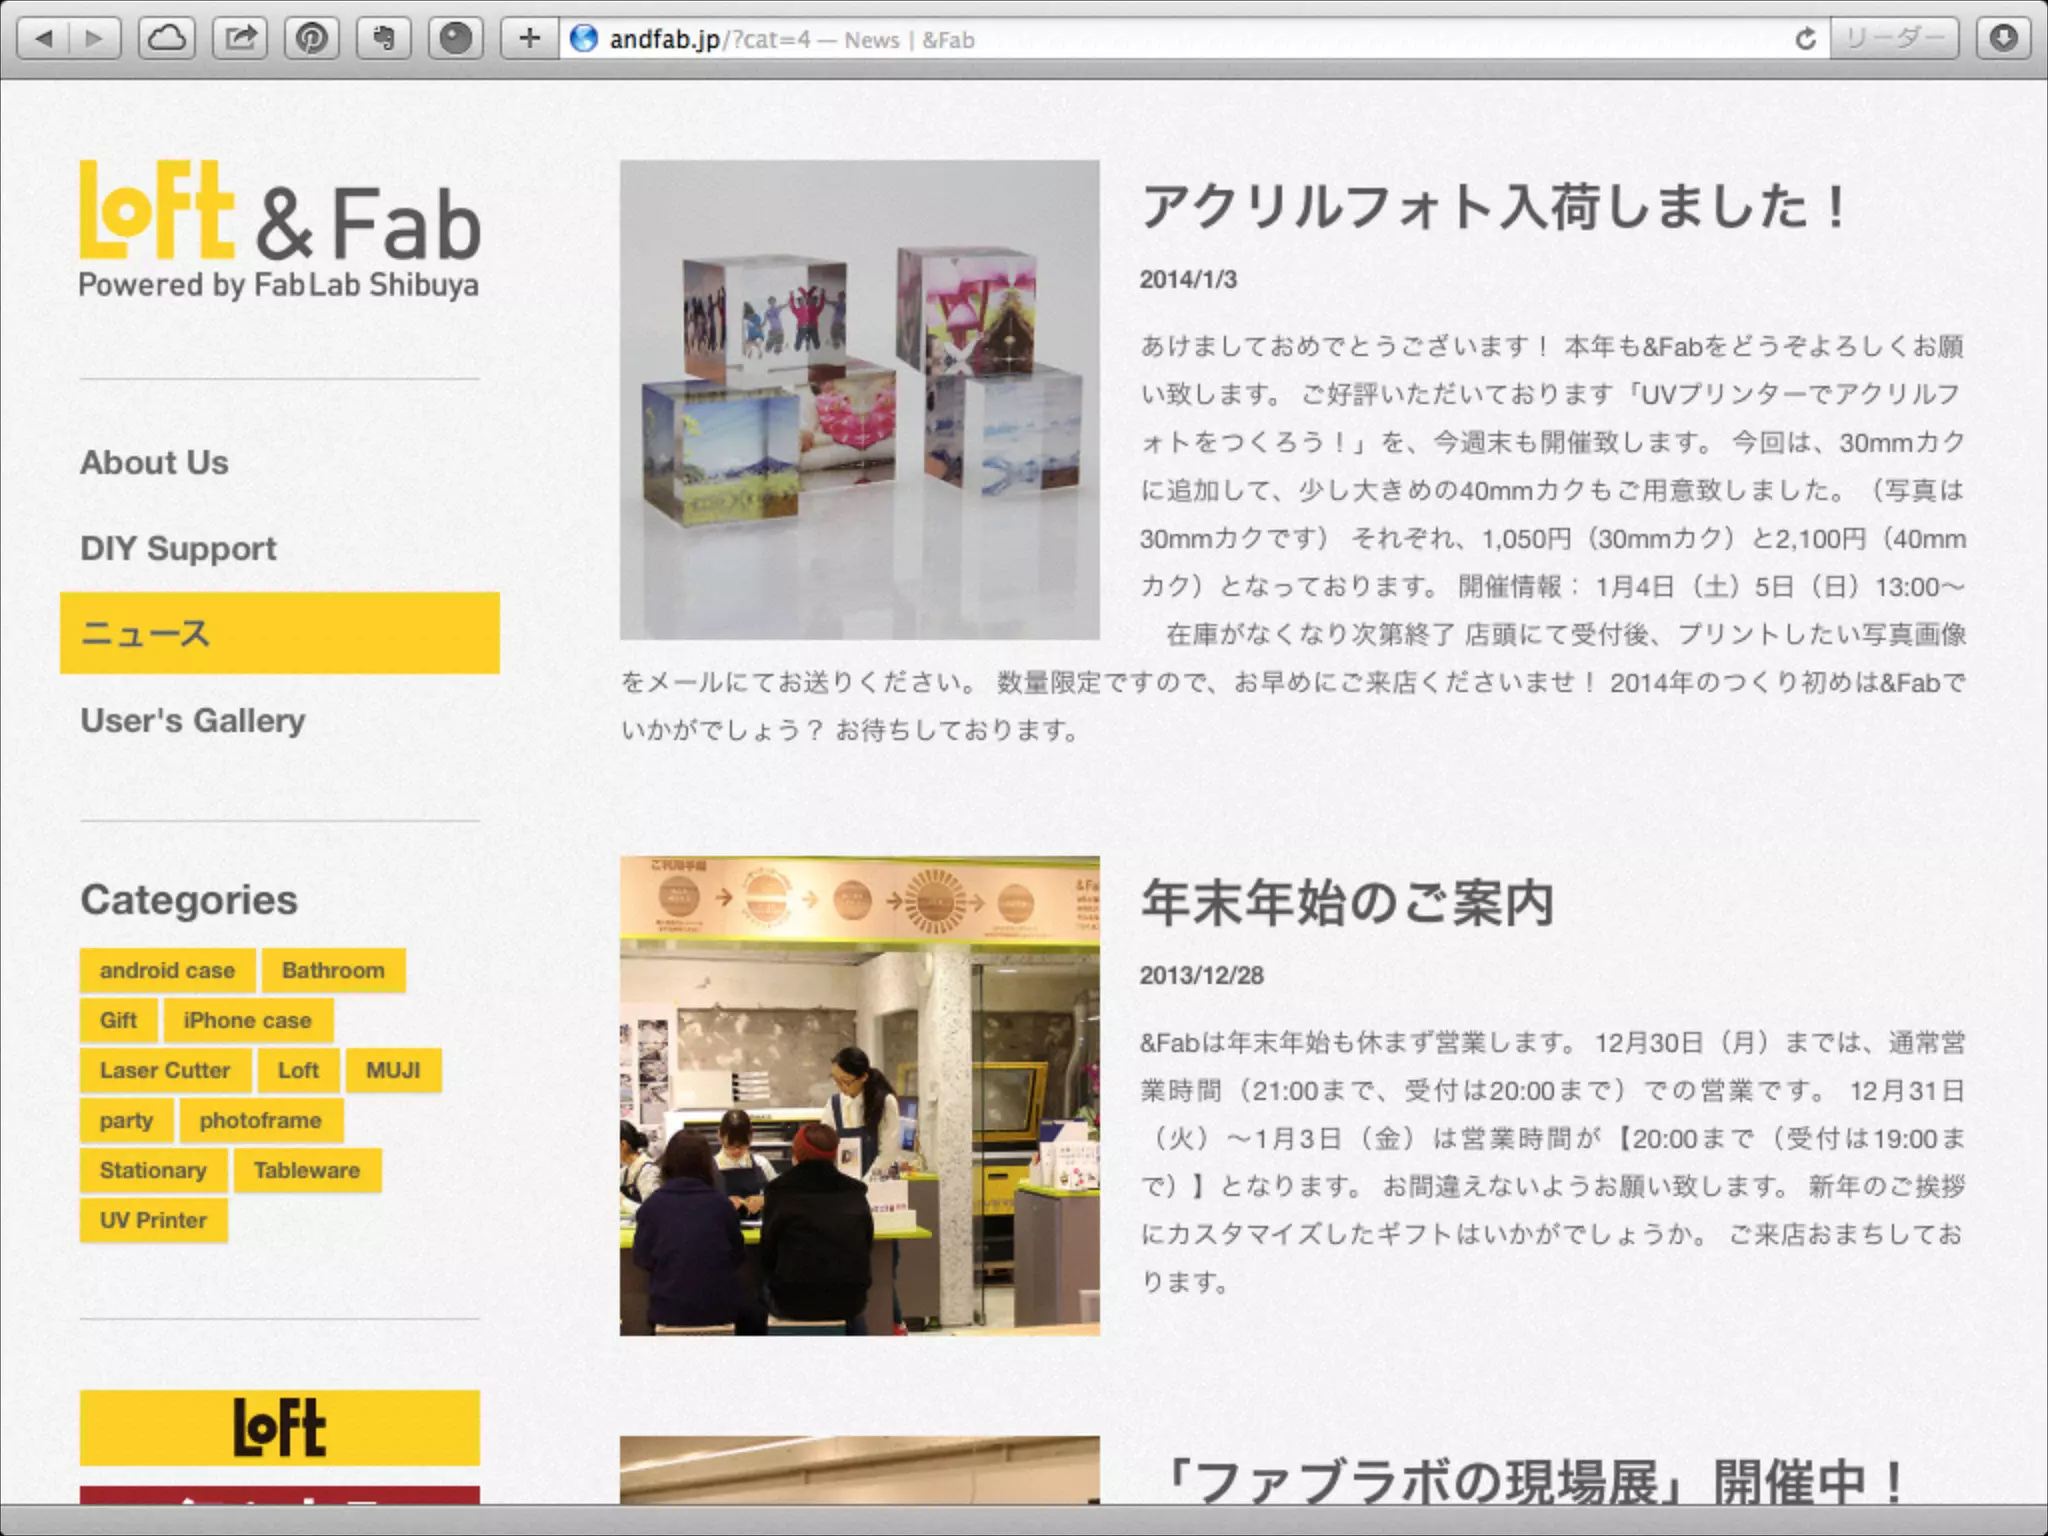Image resolution: width=2048 pixels, height=1536 pixels.
Task: Click the round ball extension icon
Action: (456, 39)
